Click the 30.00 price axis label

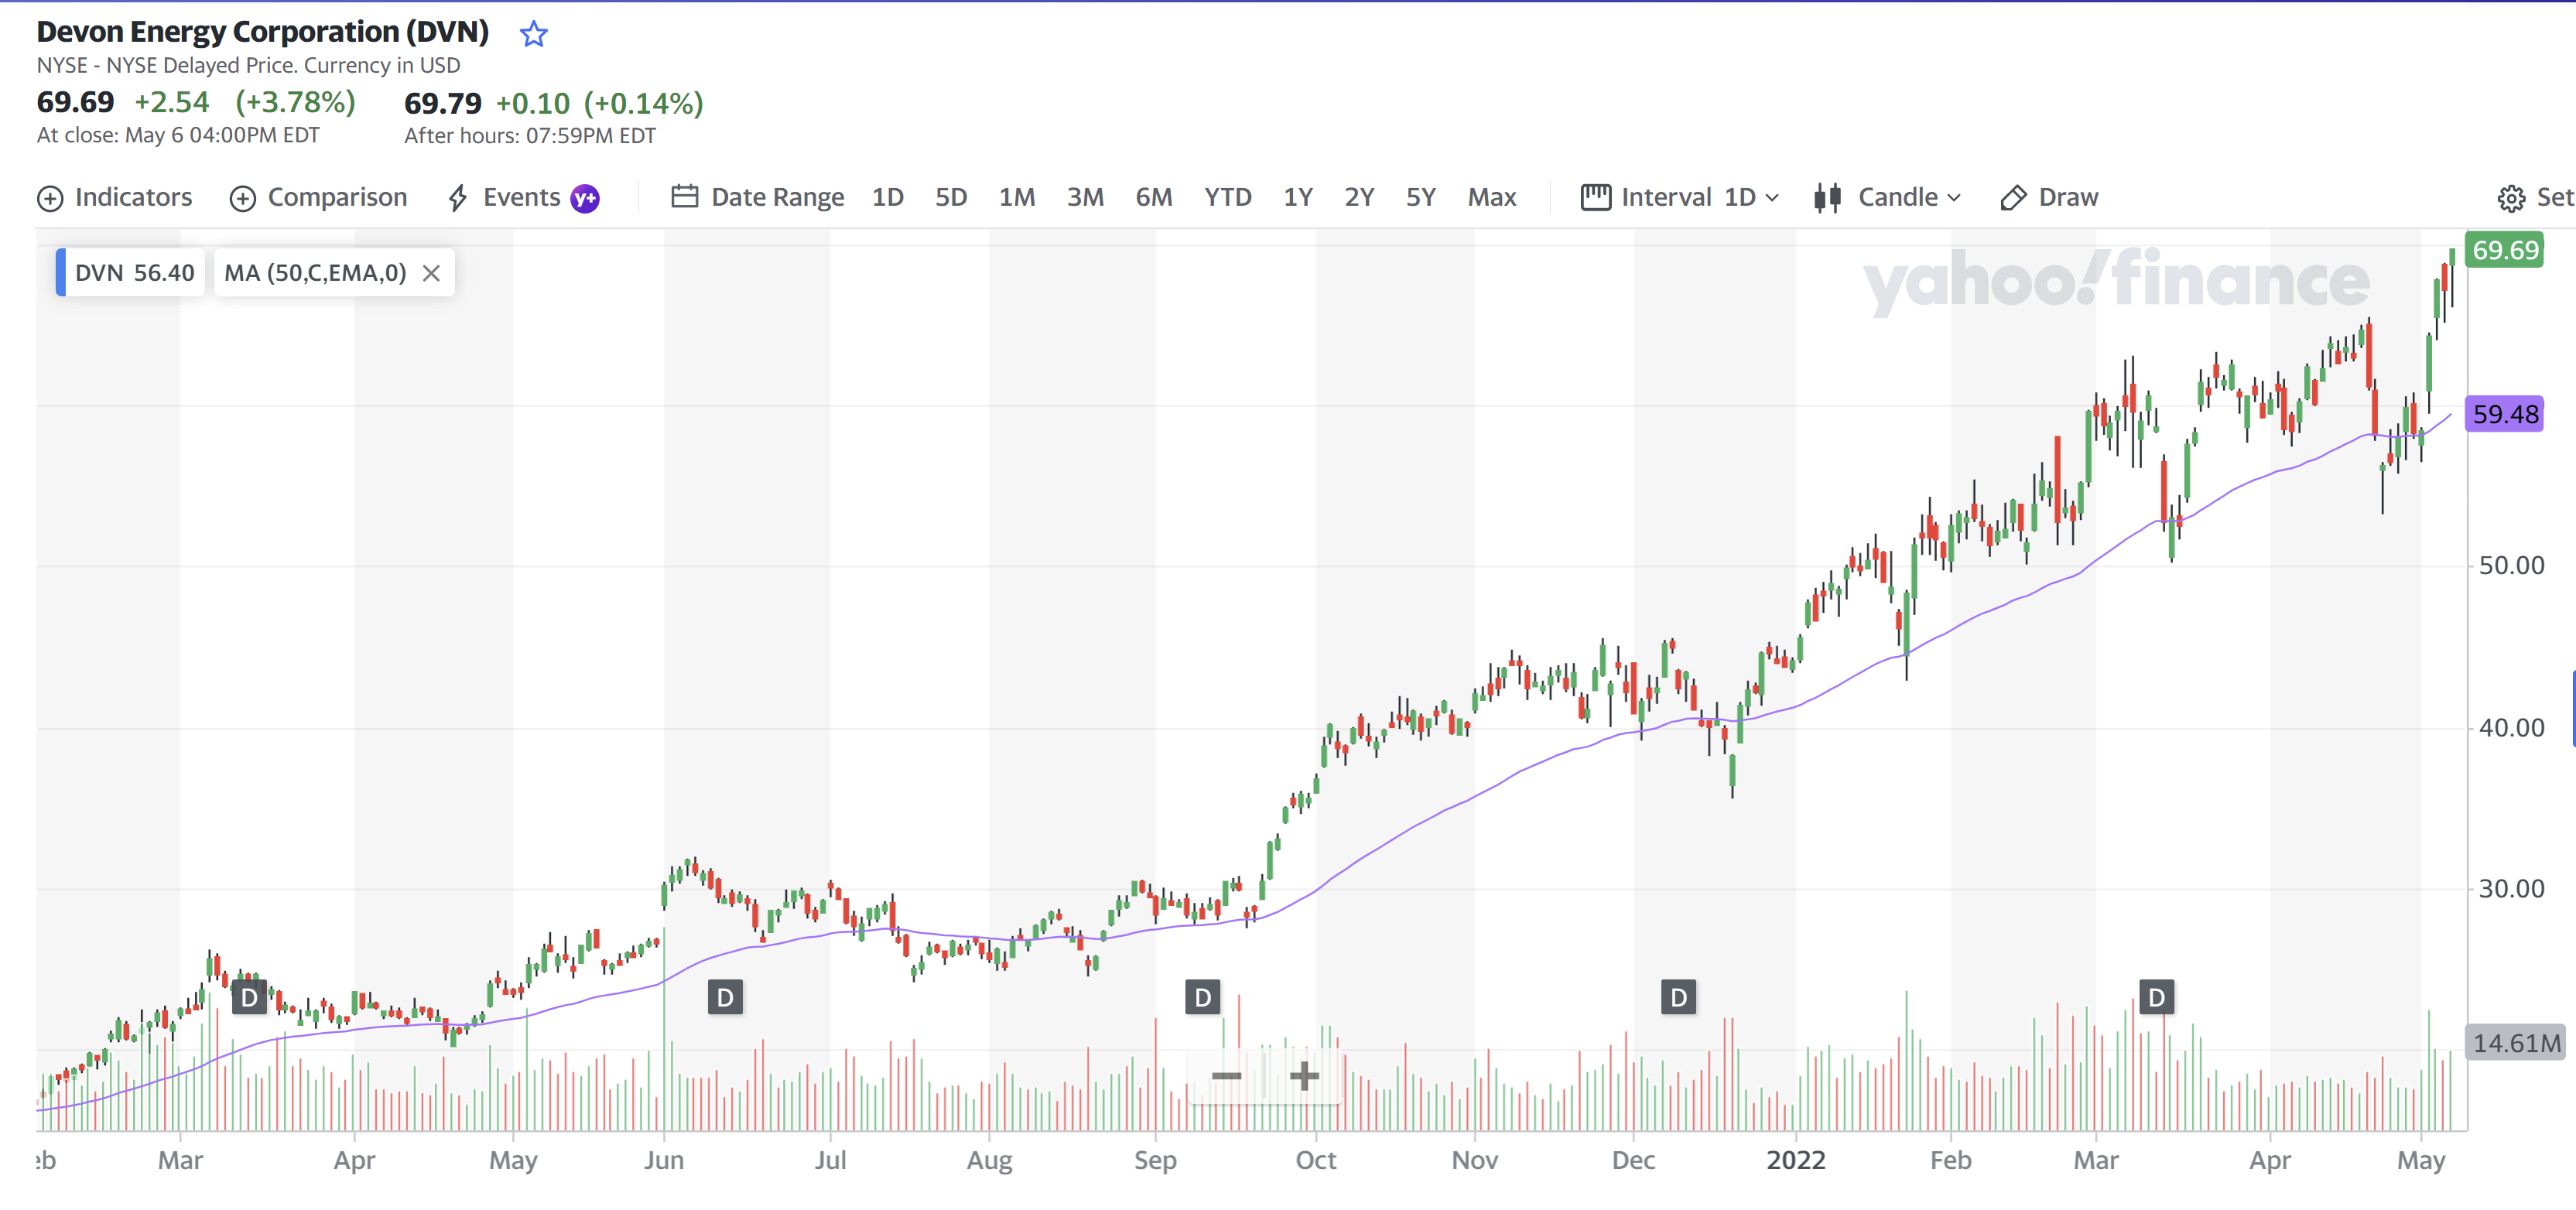[2511, 889]
